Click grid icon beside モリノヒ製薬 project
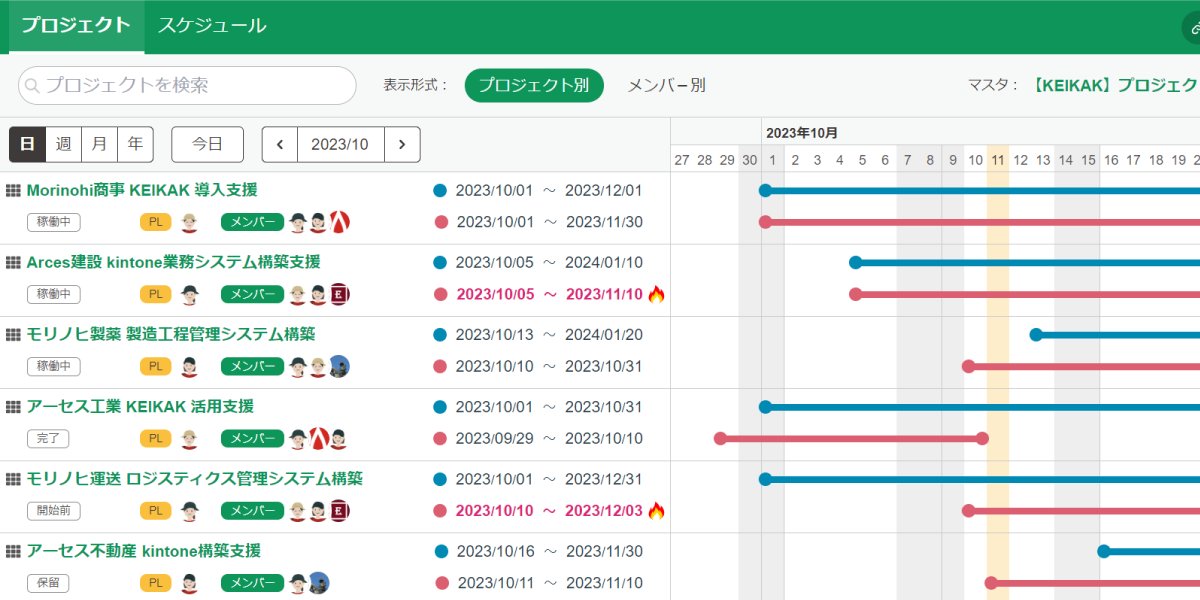The image size is (1200, 600). (x=13, y=334)
